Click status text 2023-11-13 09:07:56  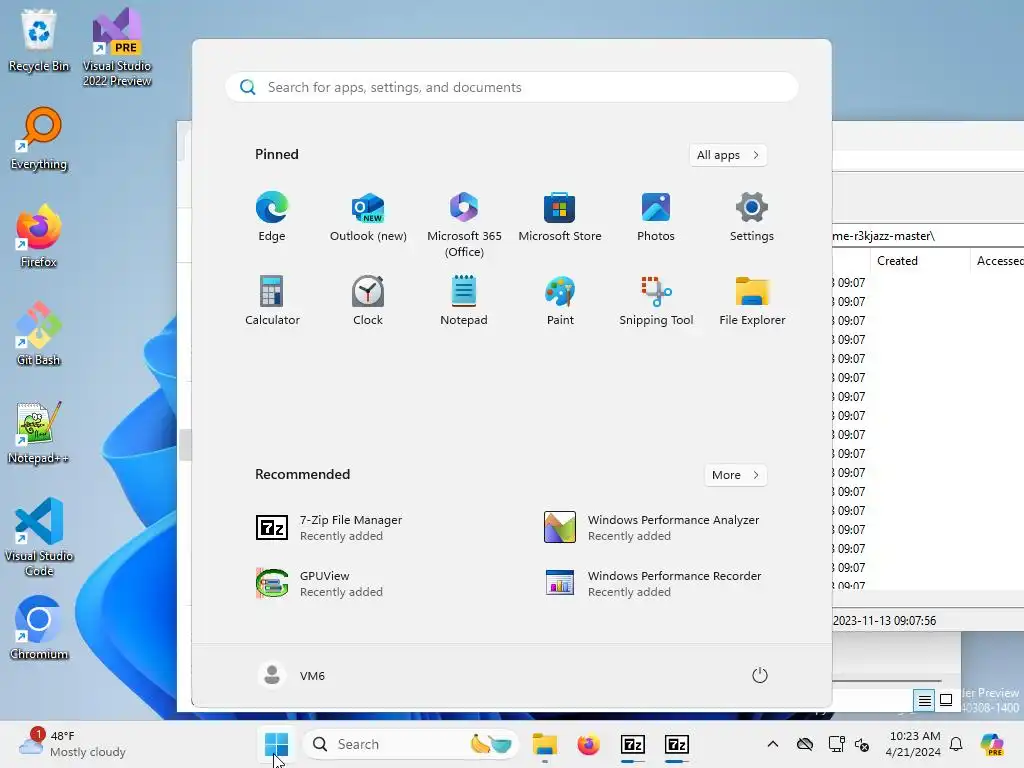point(884,620)
